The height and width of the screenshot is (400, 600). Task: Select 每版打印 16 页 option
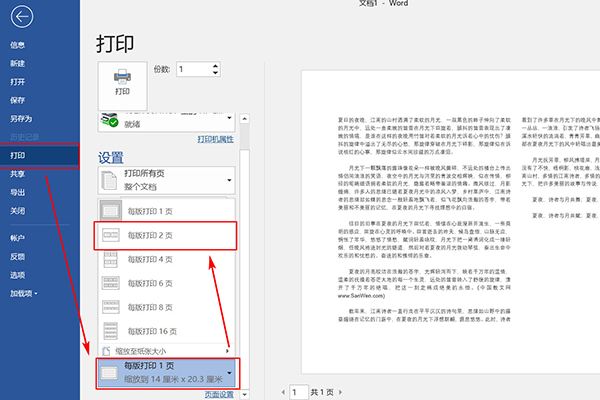click(x=166, y=331)
